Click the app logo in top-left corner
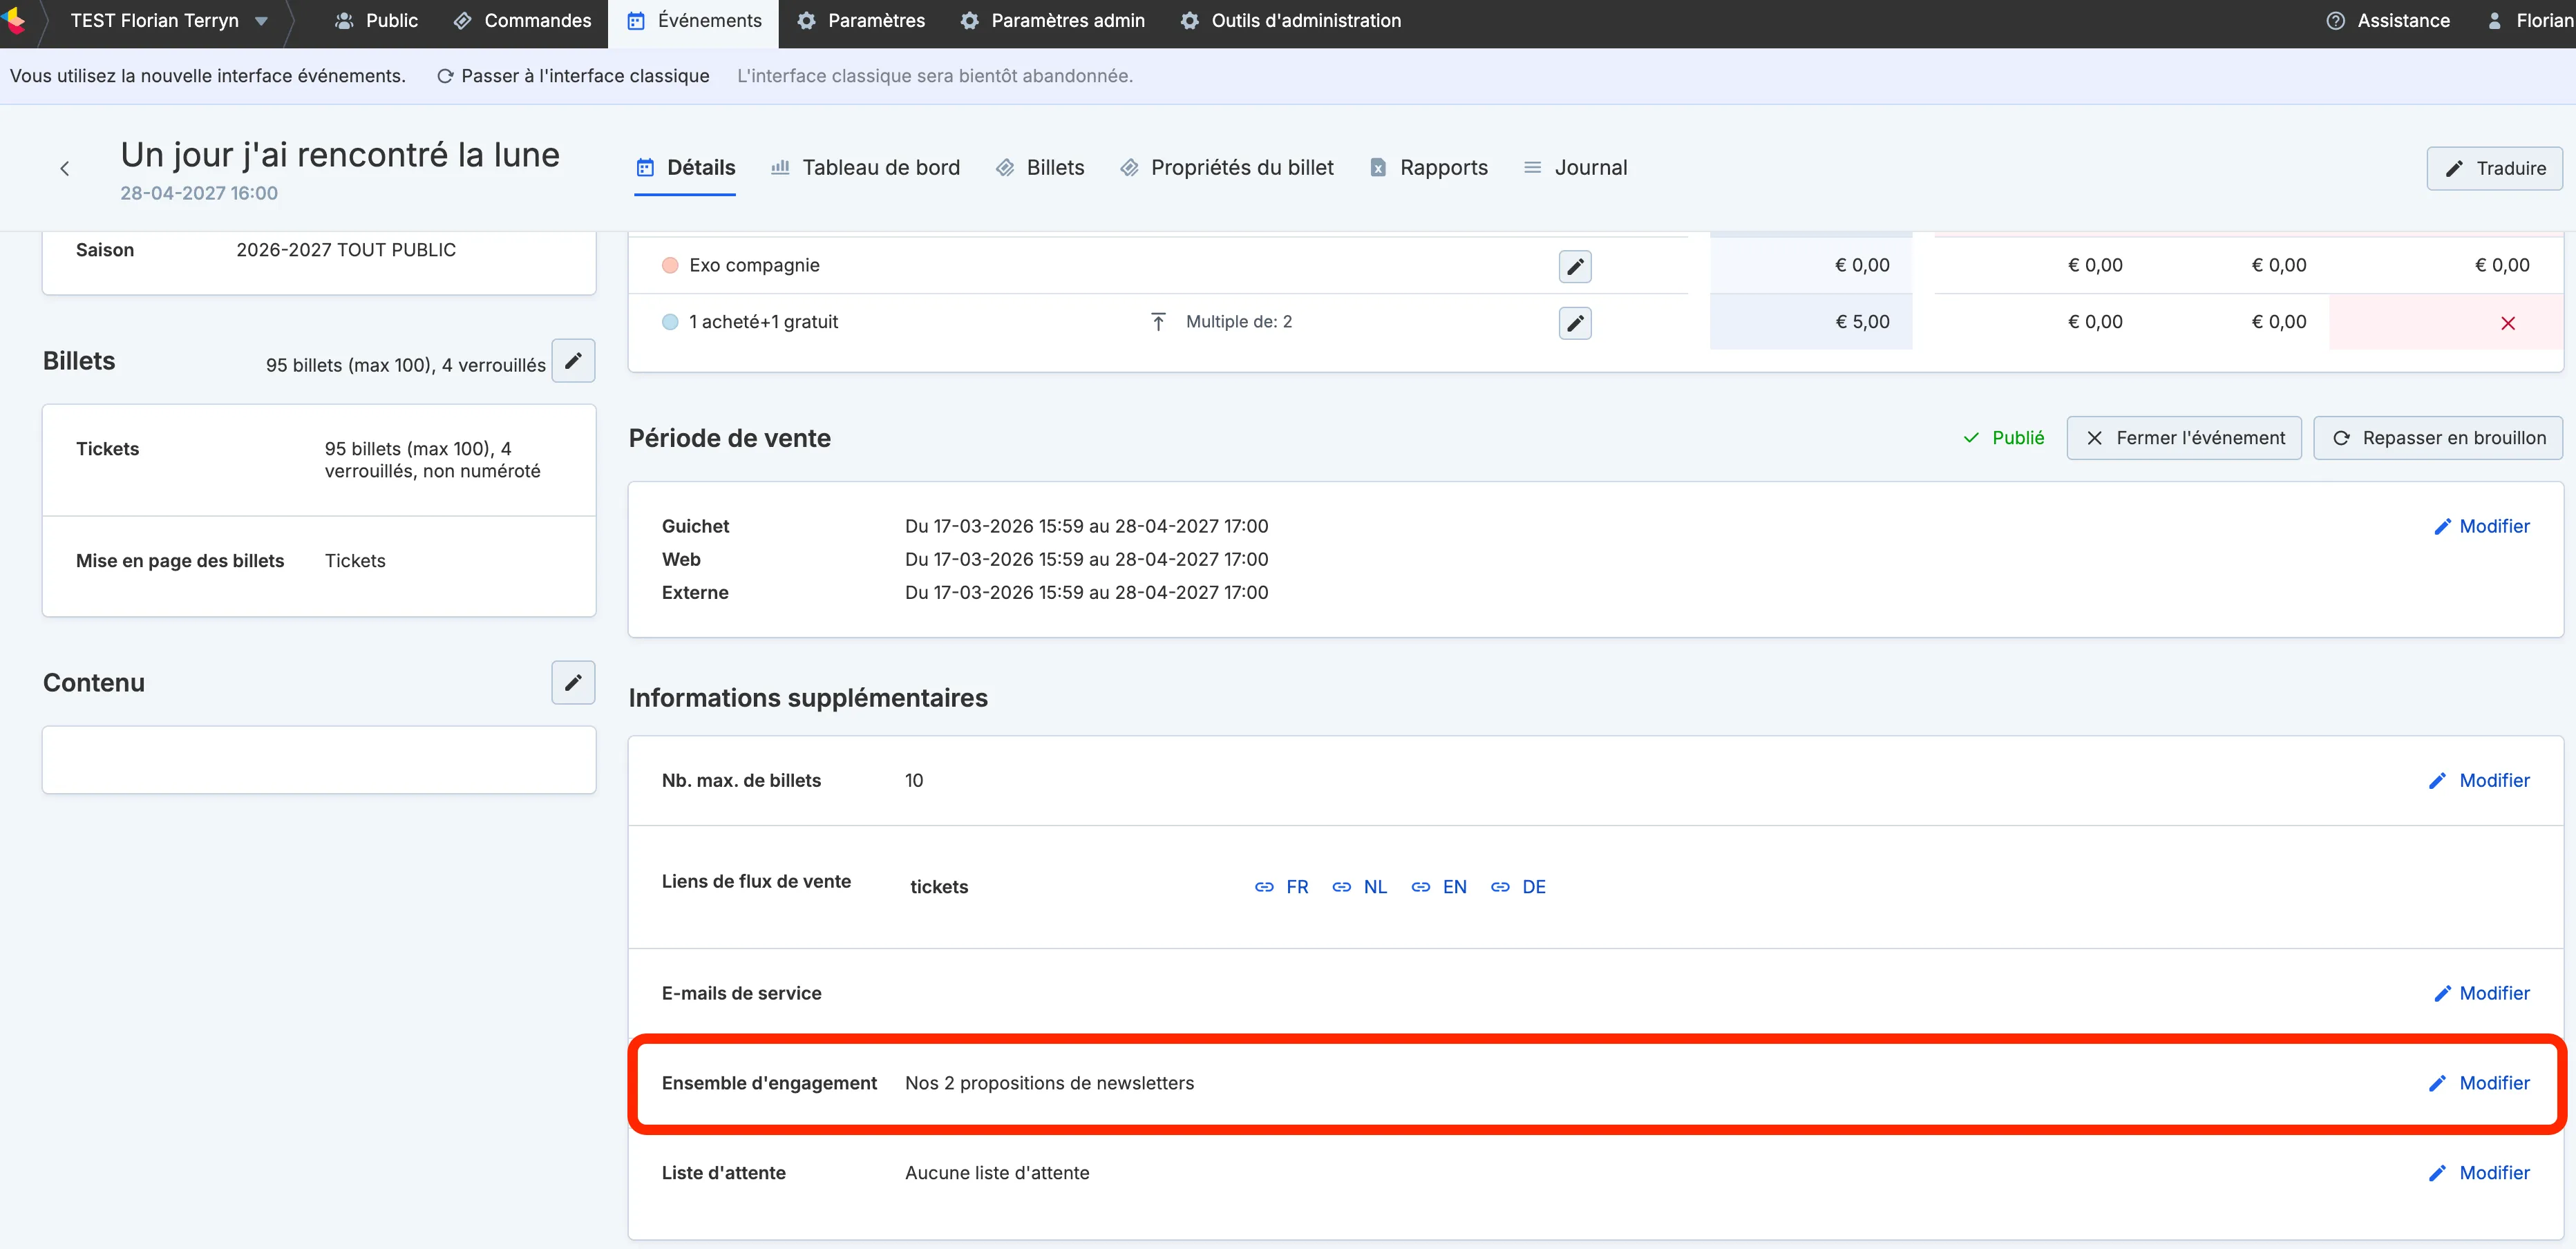 pos(14,20)
